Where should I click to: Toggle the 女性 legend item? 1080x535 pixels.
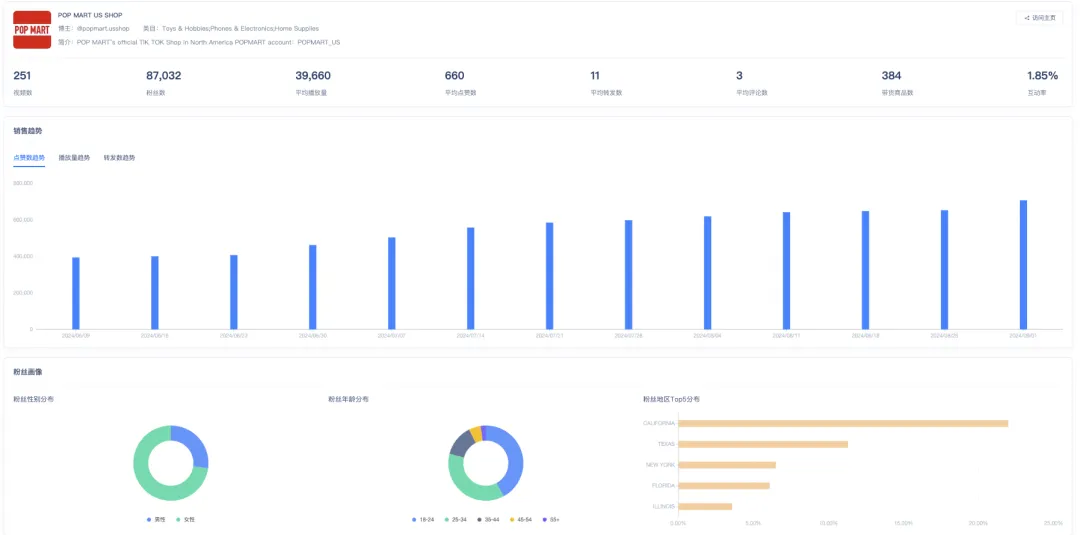[x=186, y=519]
